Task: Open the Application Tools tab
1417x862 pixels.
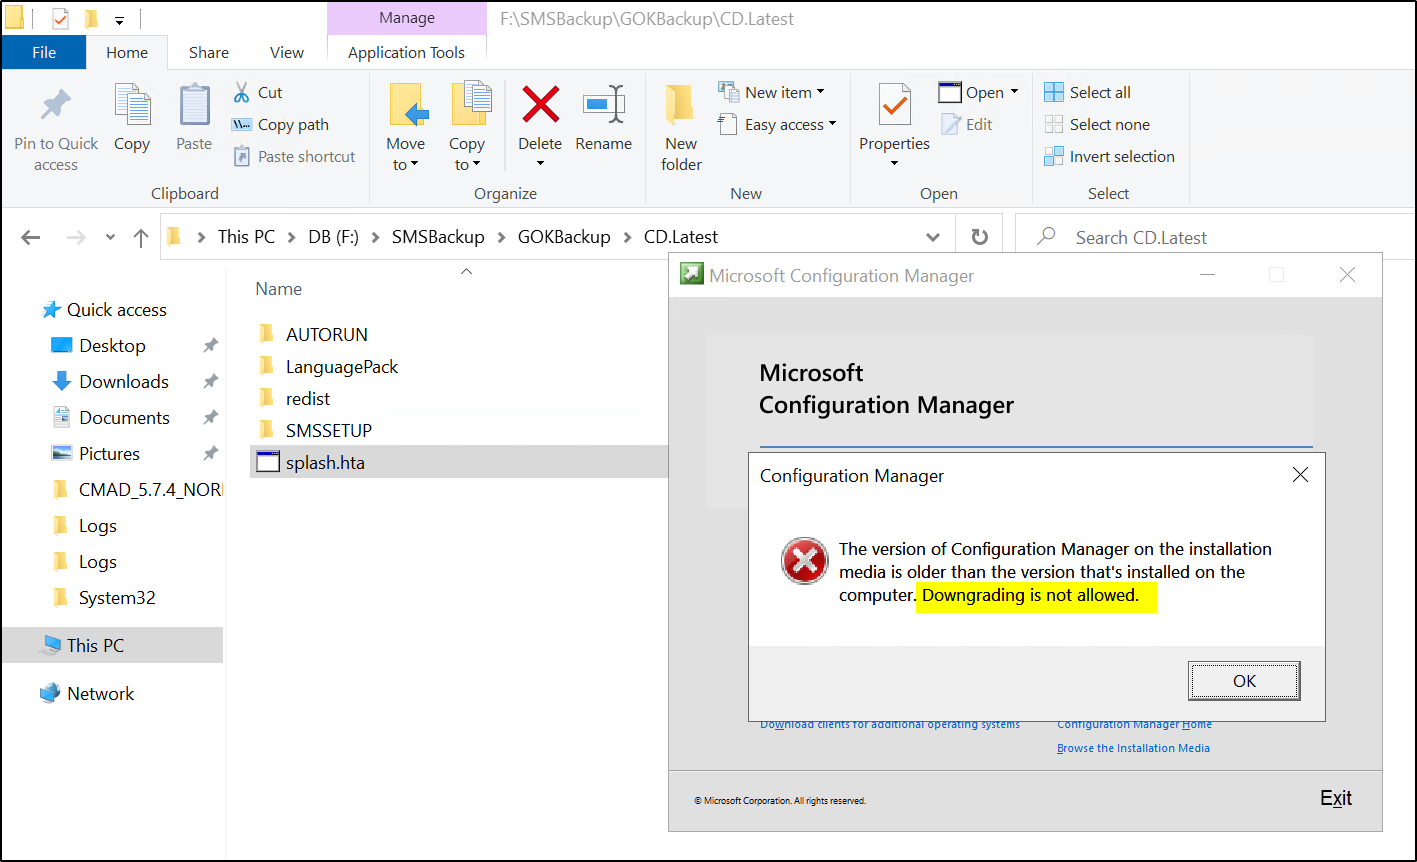Action: pos(406,52)
